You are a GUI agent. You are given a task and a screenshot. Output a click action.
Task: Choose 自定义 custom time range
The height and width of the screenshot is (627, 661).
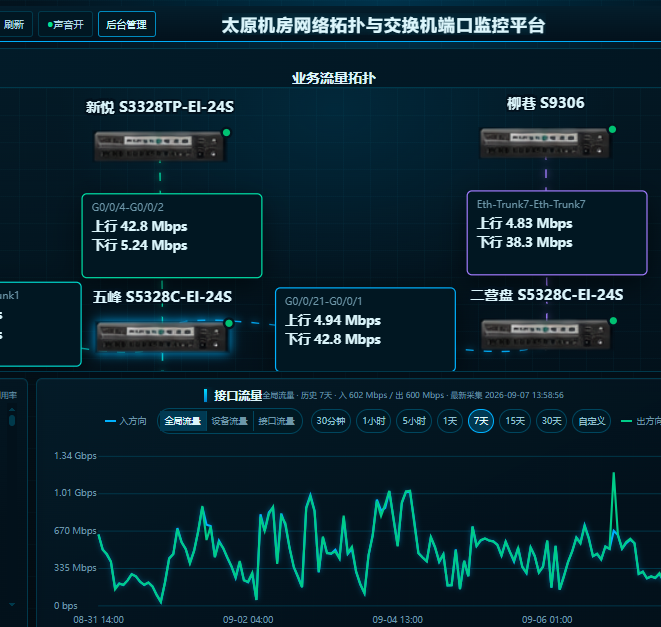[x=591, y=421]
